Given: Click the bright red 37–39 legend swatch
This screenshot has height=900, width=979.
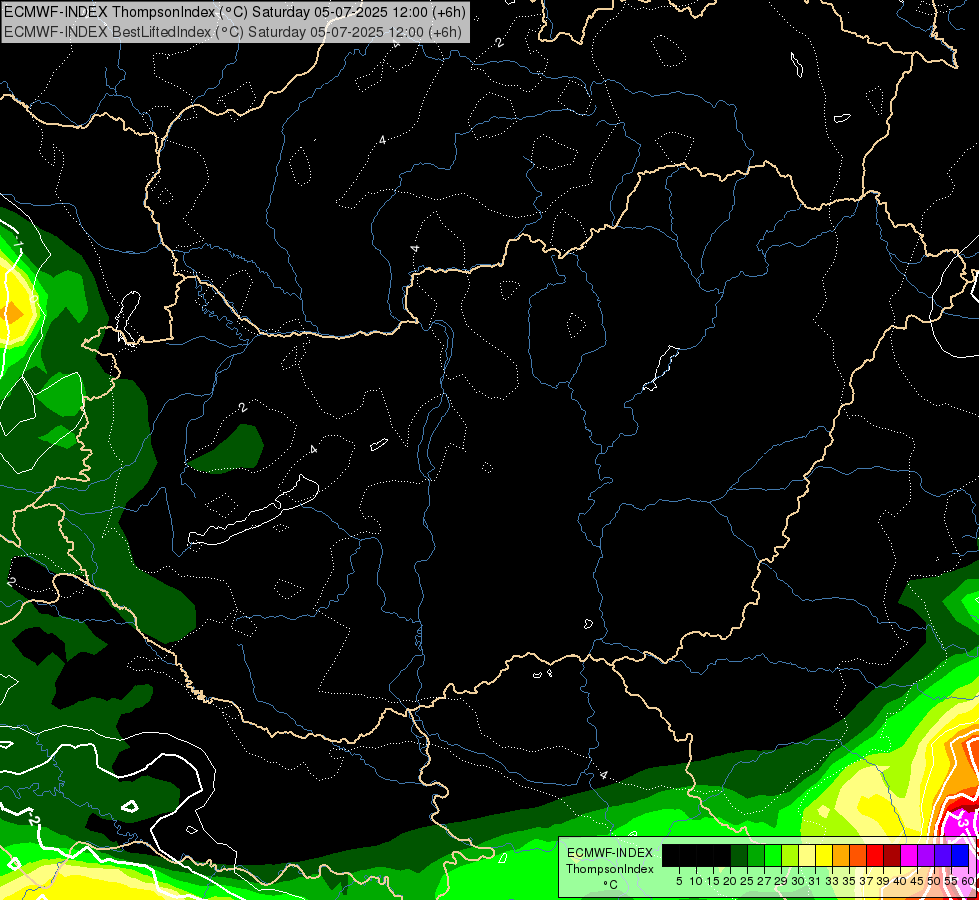Looking at the screenshot, I should (875, 856).
